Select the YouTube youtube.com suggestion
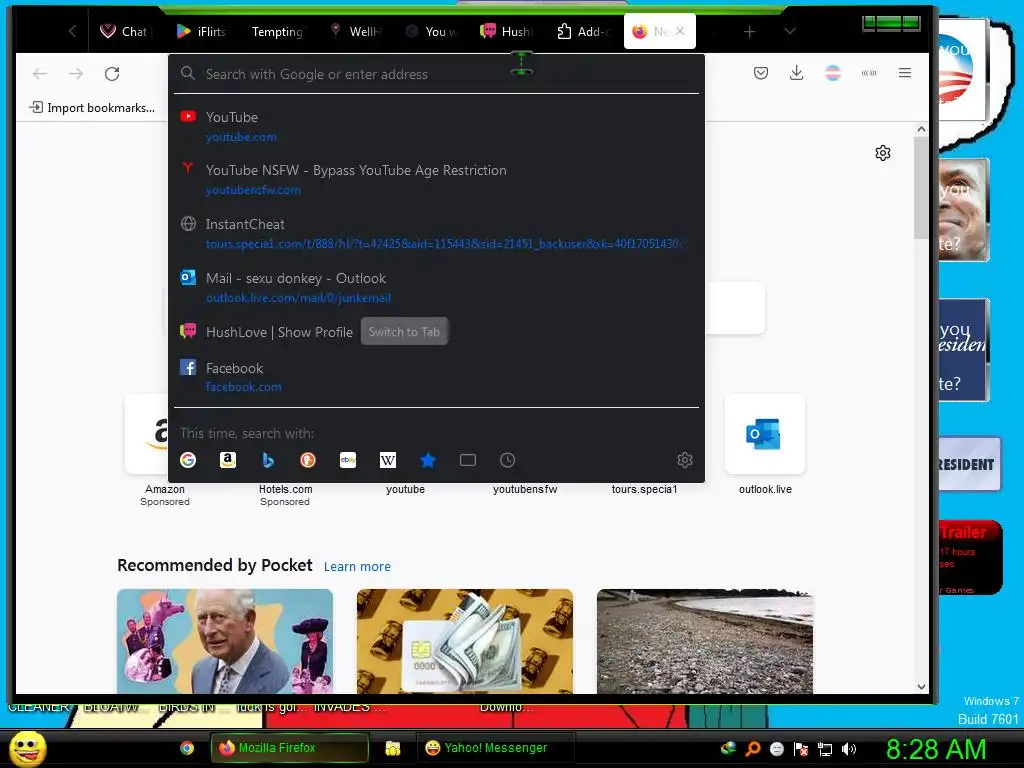This screenshot has width=1024, height=768. coord(436,127)
